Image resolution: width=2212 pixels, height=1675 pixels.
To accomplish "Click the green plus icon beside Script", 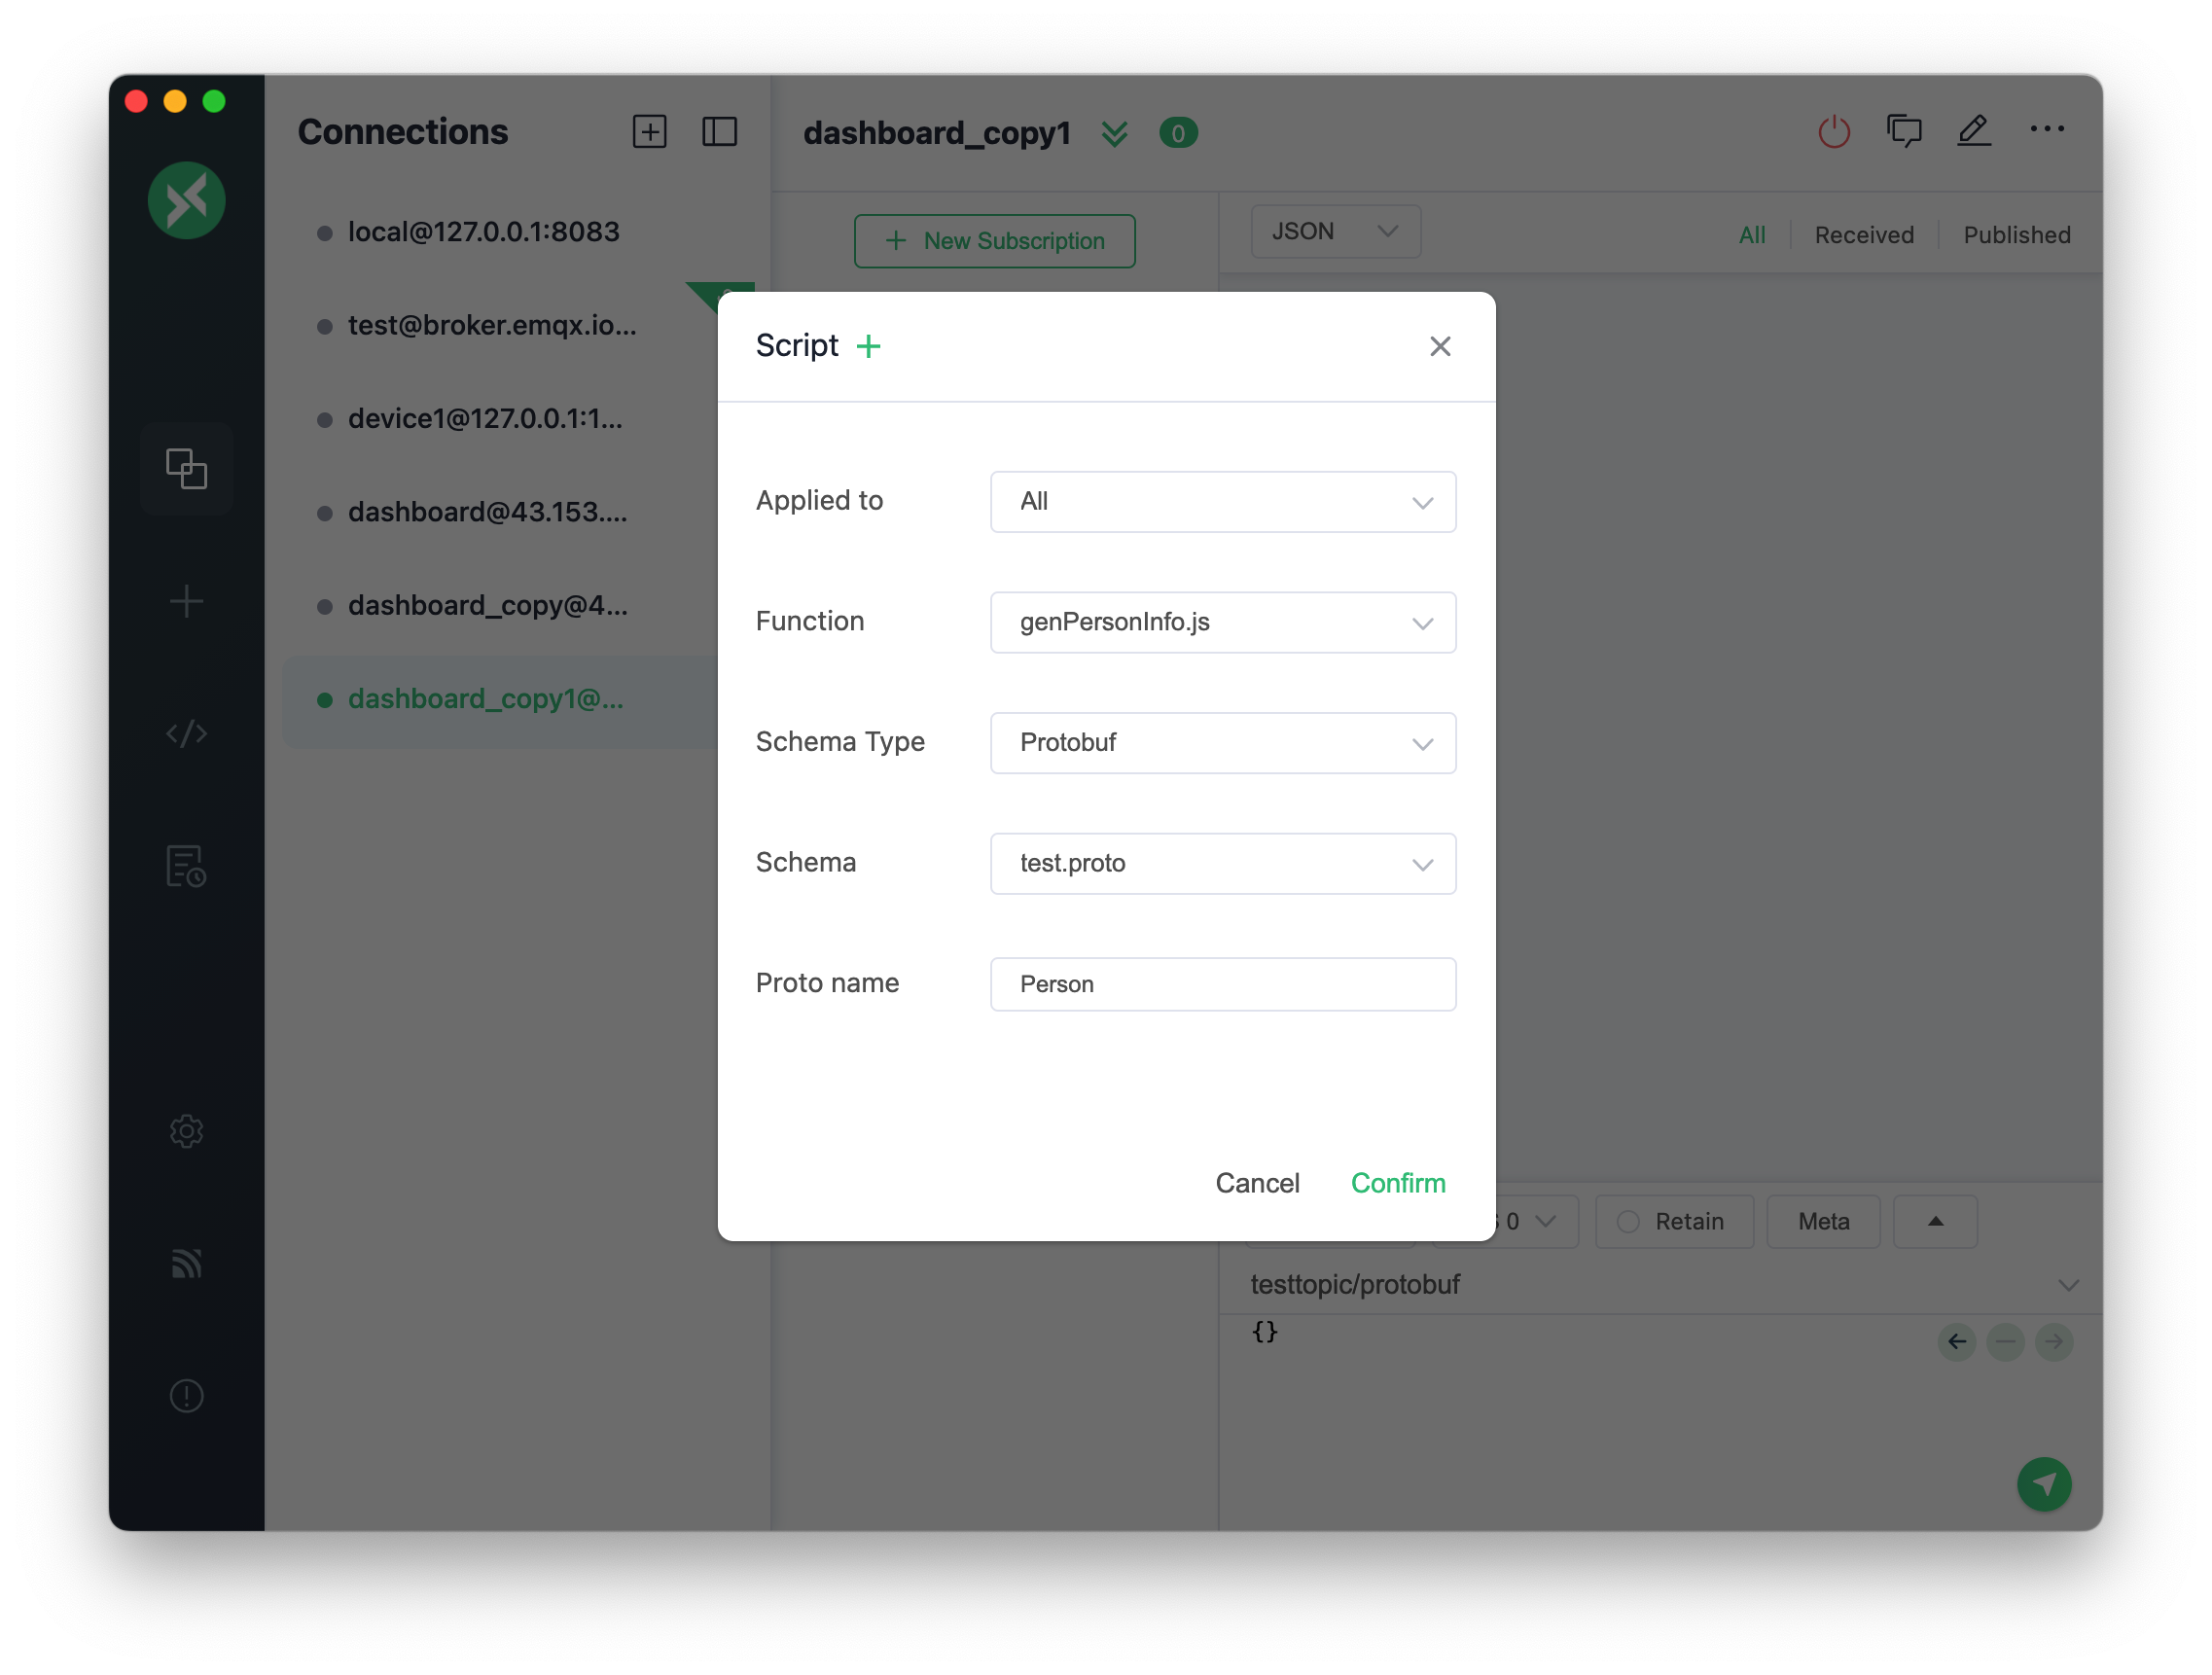I will pyautogui.click(x=868, y=346).
